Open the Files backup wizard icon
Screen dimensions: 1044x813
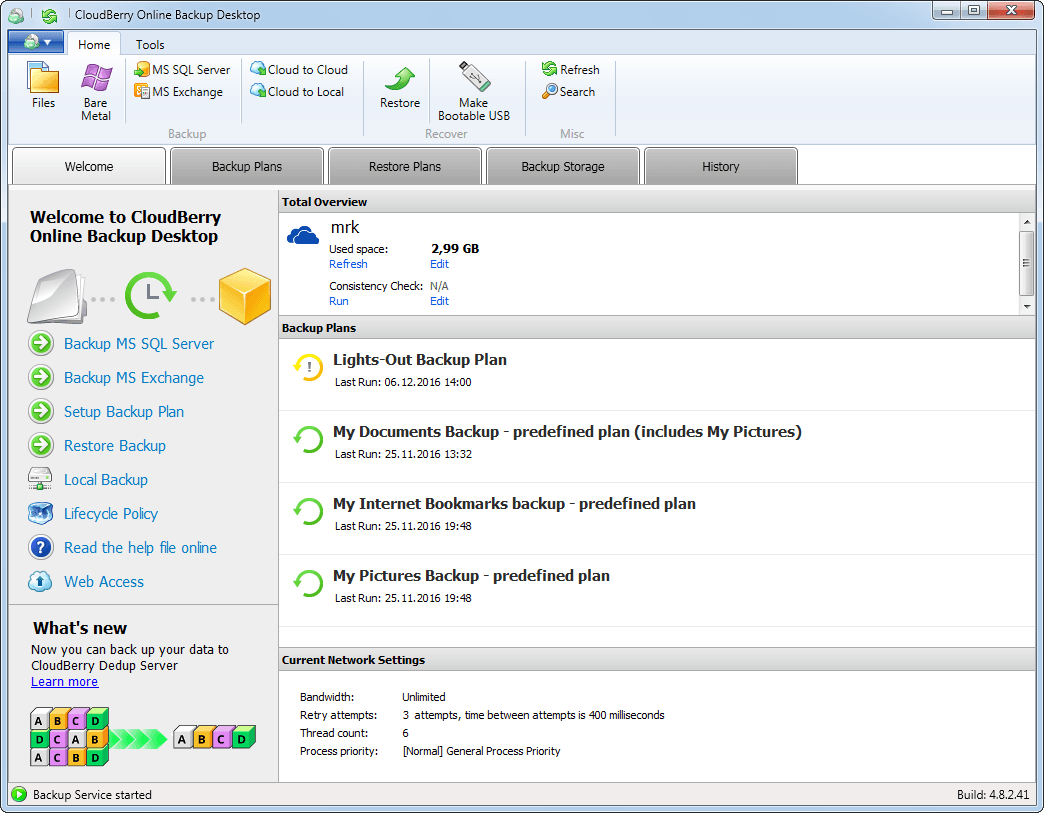pos(43,85)
